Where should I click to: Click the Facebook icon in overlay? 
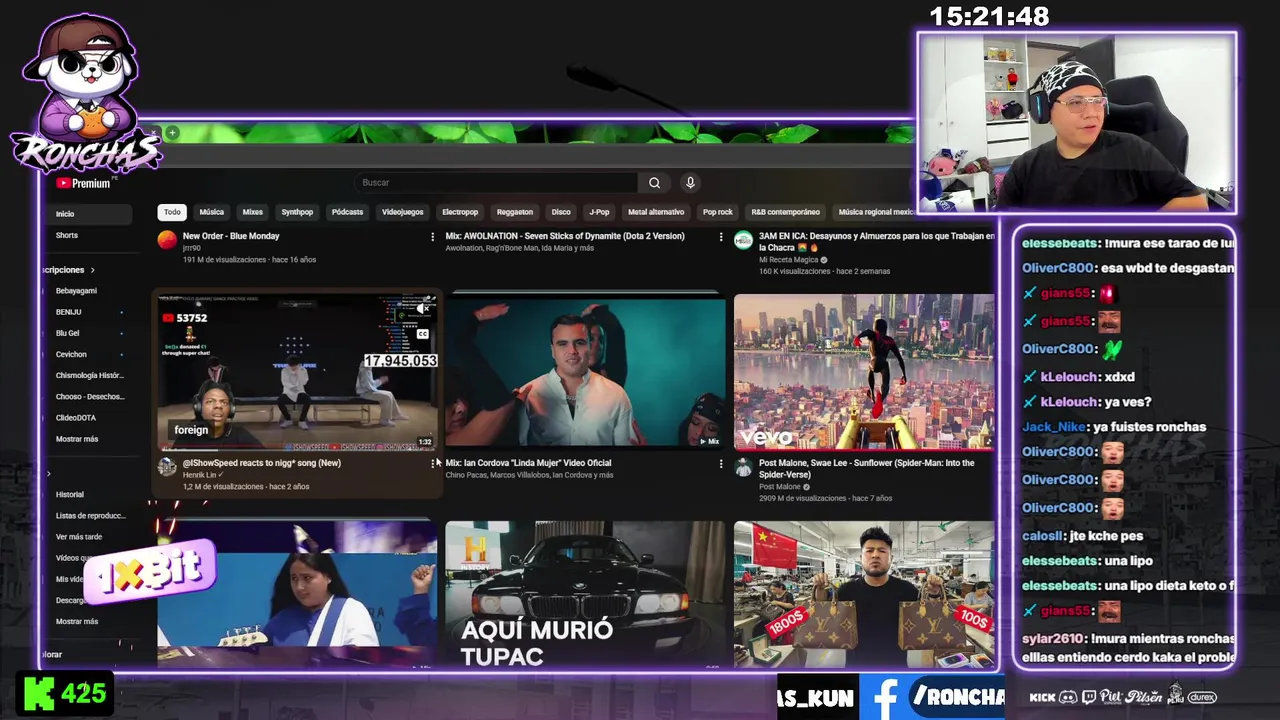886,697
